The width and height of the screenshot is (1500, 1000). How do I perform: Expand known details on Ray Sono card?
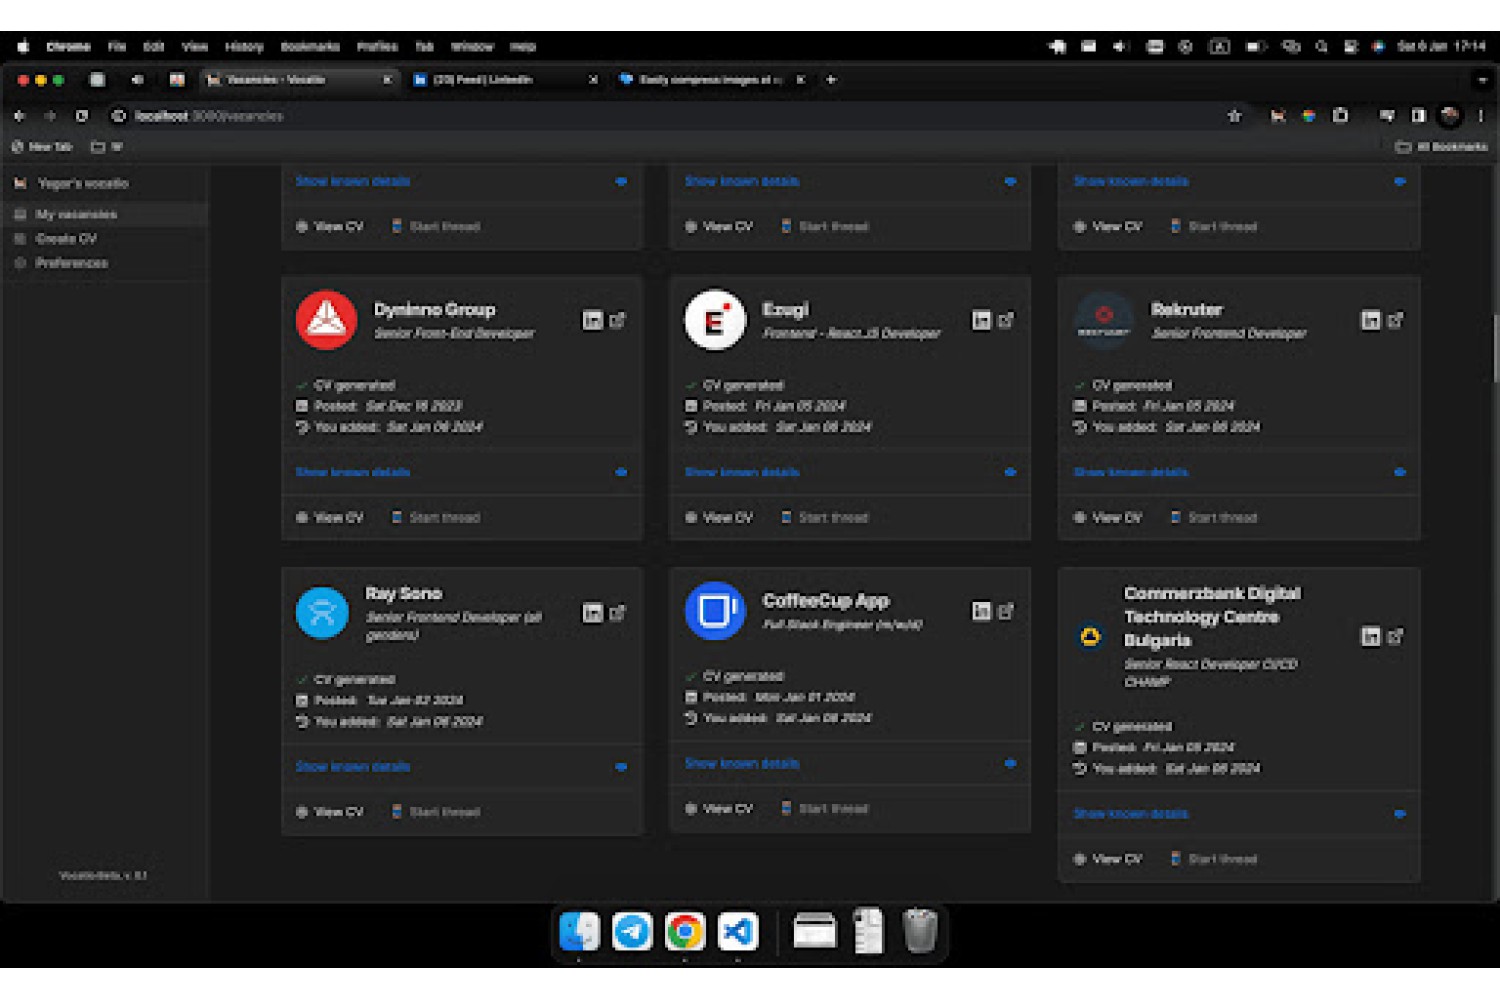[x=353, y=767]
